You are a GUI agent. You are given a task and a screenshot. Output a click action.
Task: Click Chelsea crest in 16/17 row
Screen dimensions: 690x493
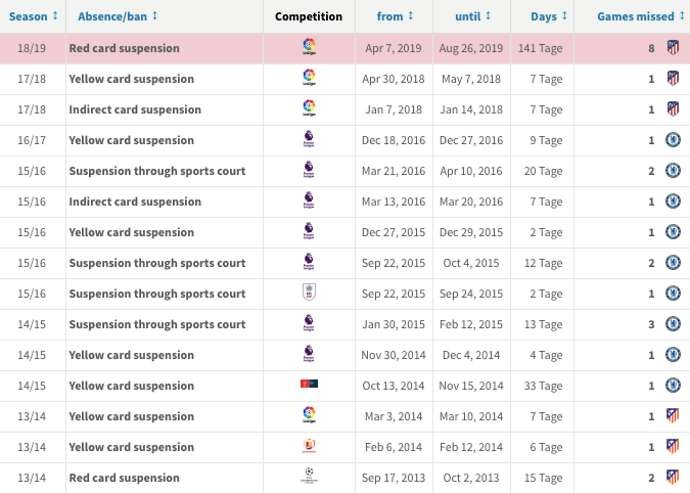[x=673, y=140]
